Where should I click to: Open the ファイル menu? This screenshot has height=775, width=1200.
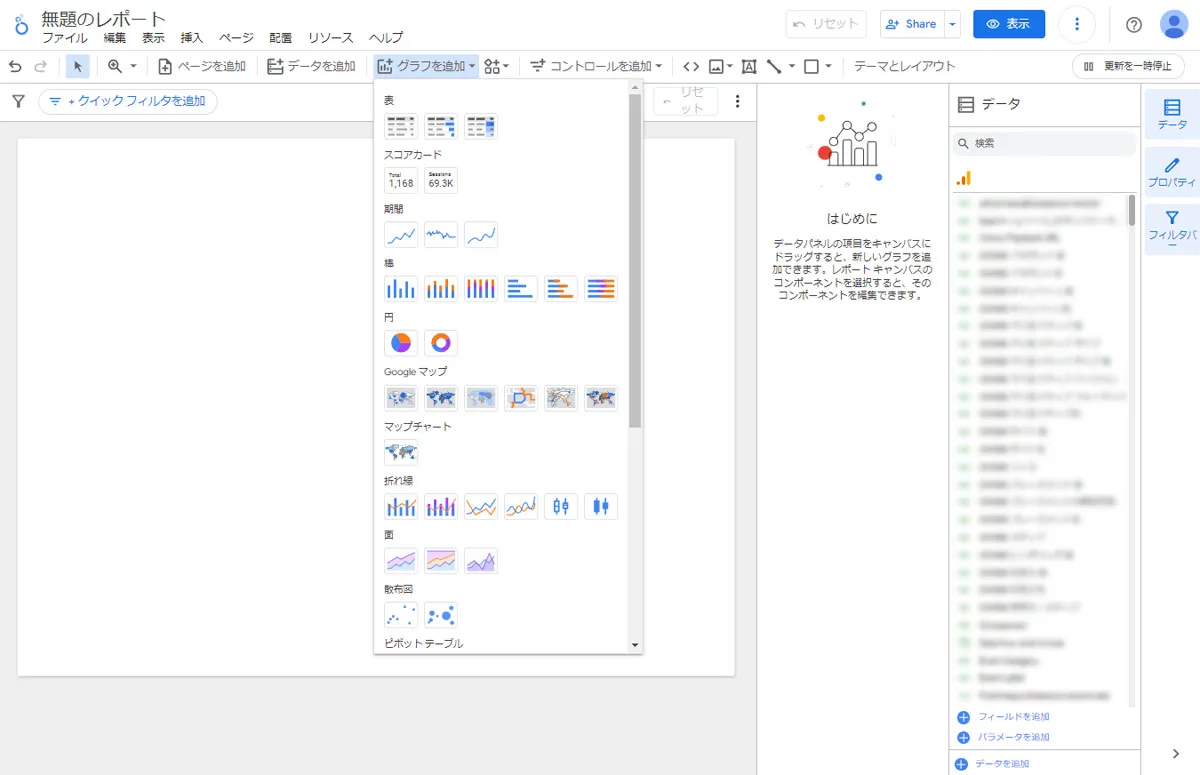coord(64,38)
